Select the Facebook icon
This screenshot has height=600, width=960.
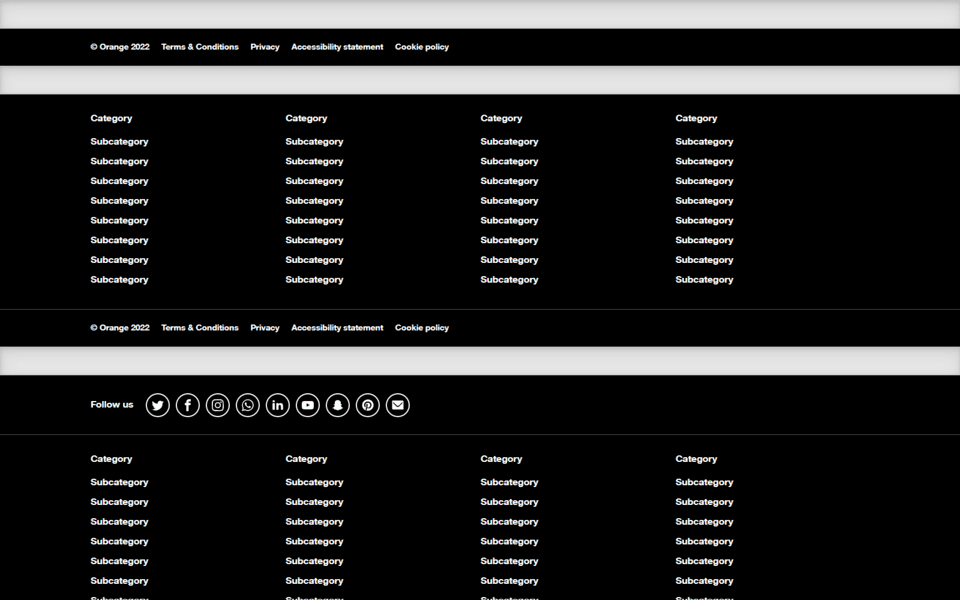(187, 405)
